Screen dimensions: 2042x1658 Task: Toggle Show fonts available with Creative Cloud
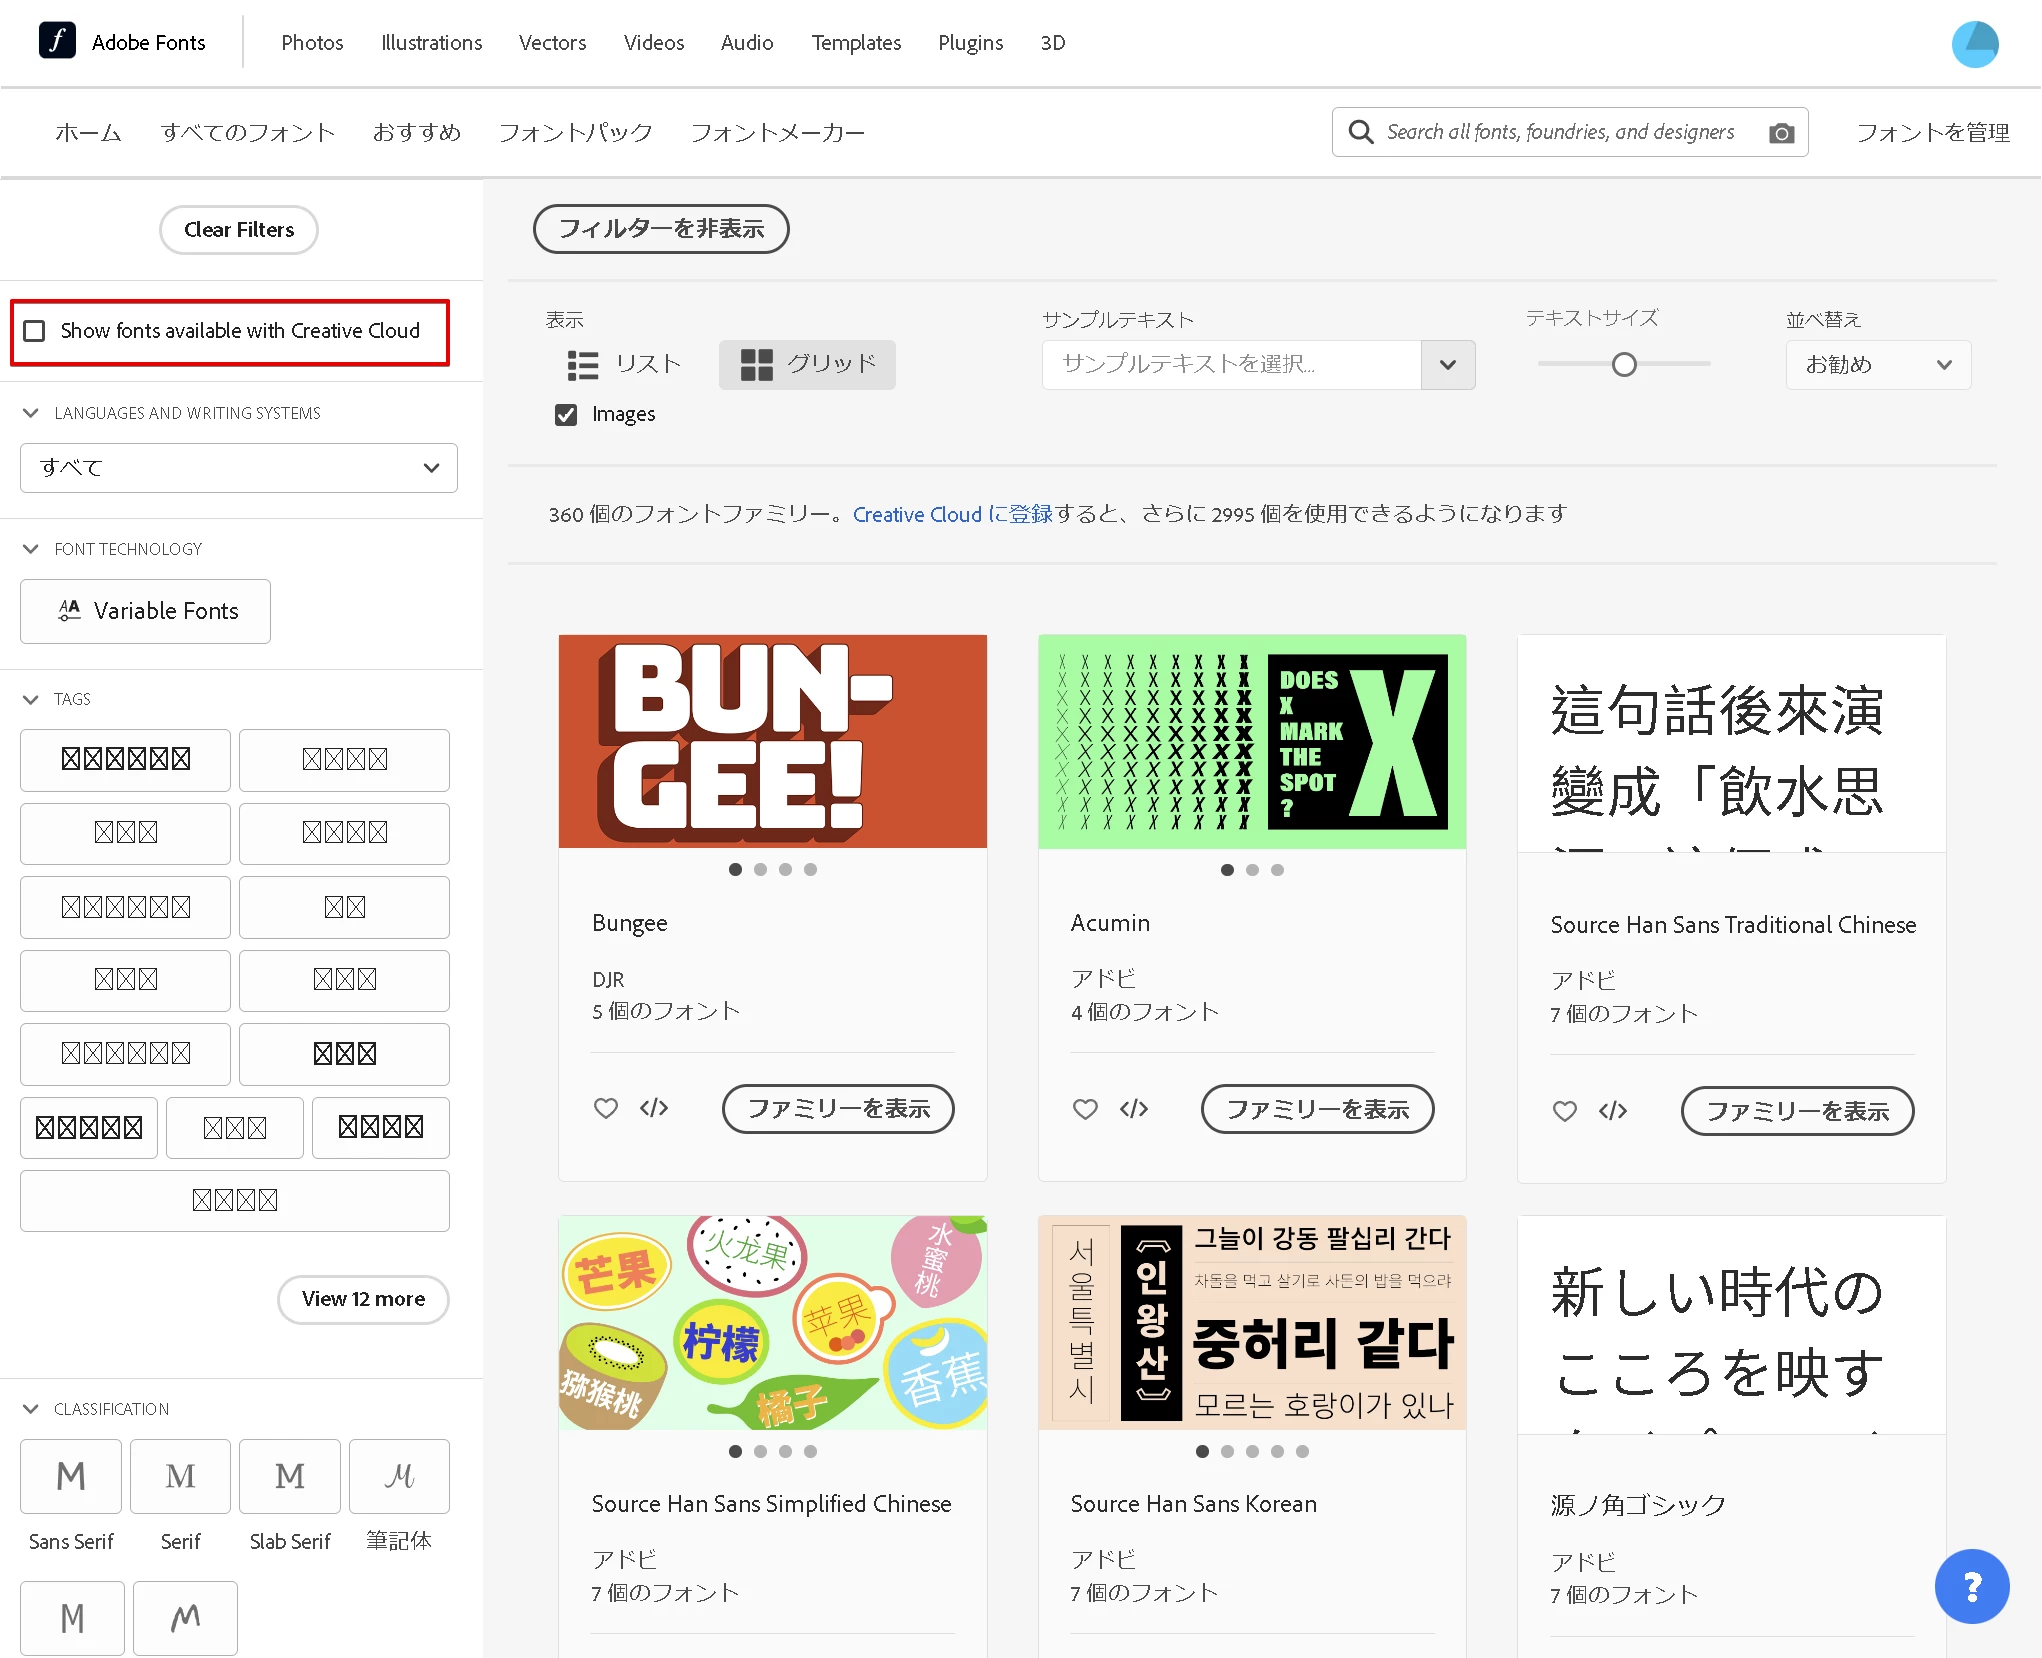[34, 331]
